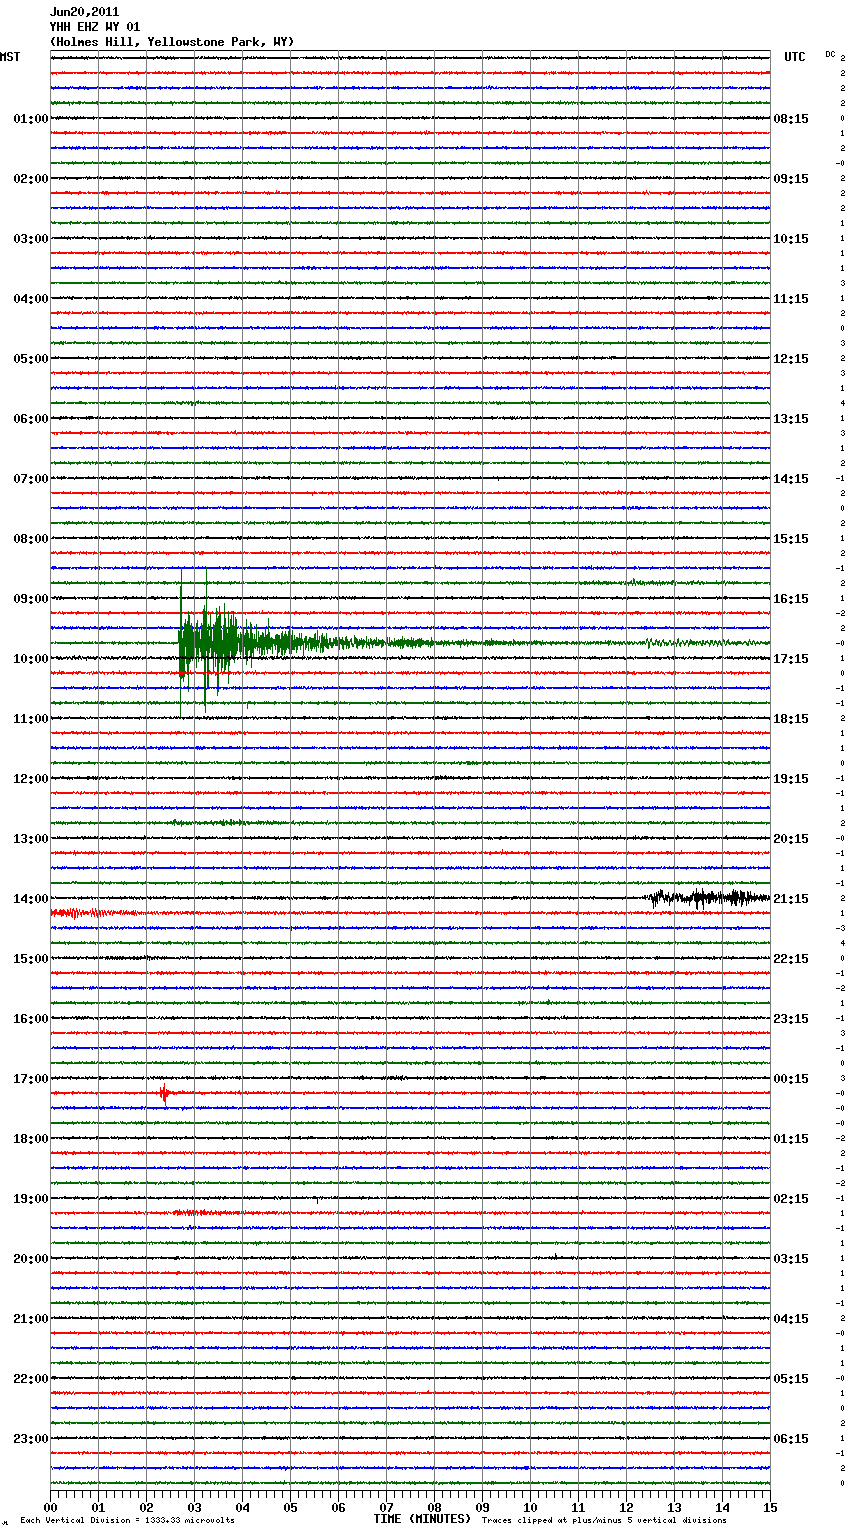Click the Traces clipped at plus/minus 5 divisions note
850x1534 pixels.
pos(604,1521)
